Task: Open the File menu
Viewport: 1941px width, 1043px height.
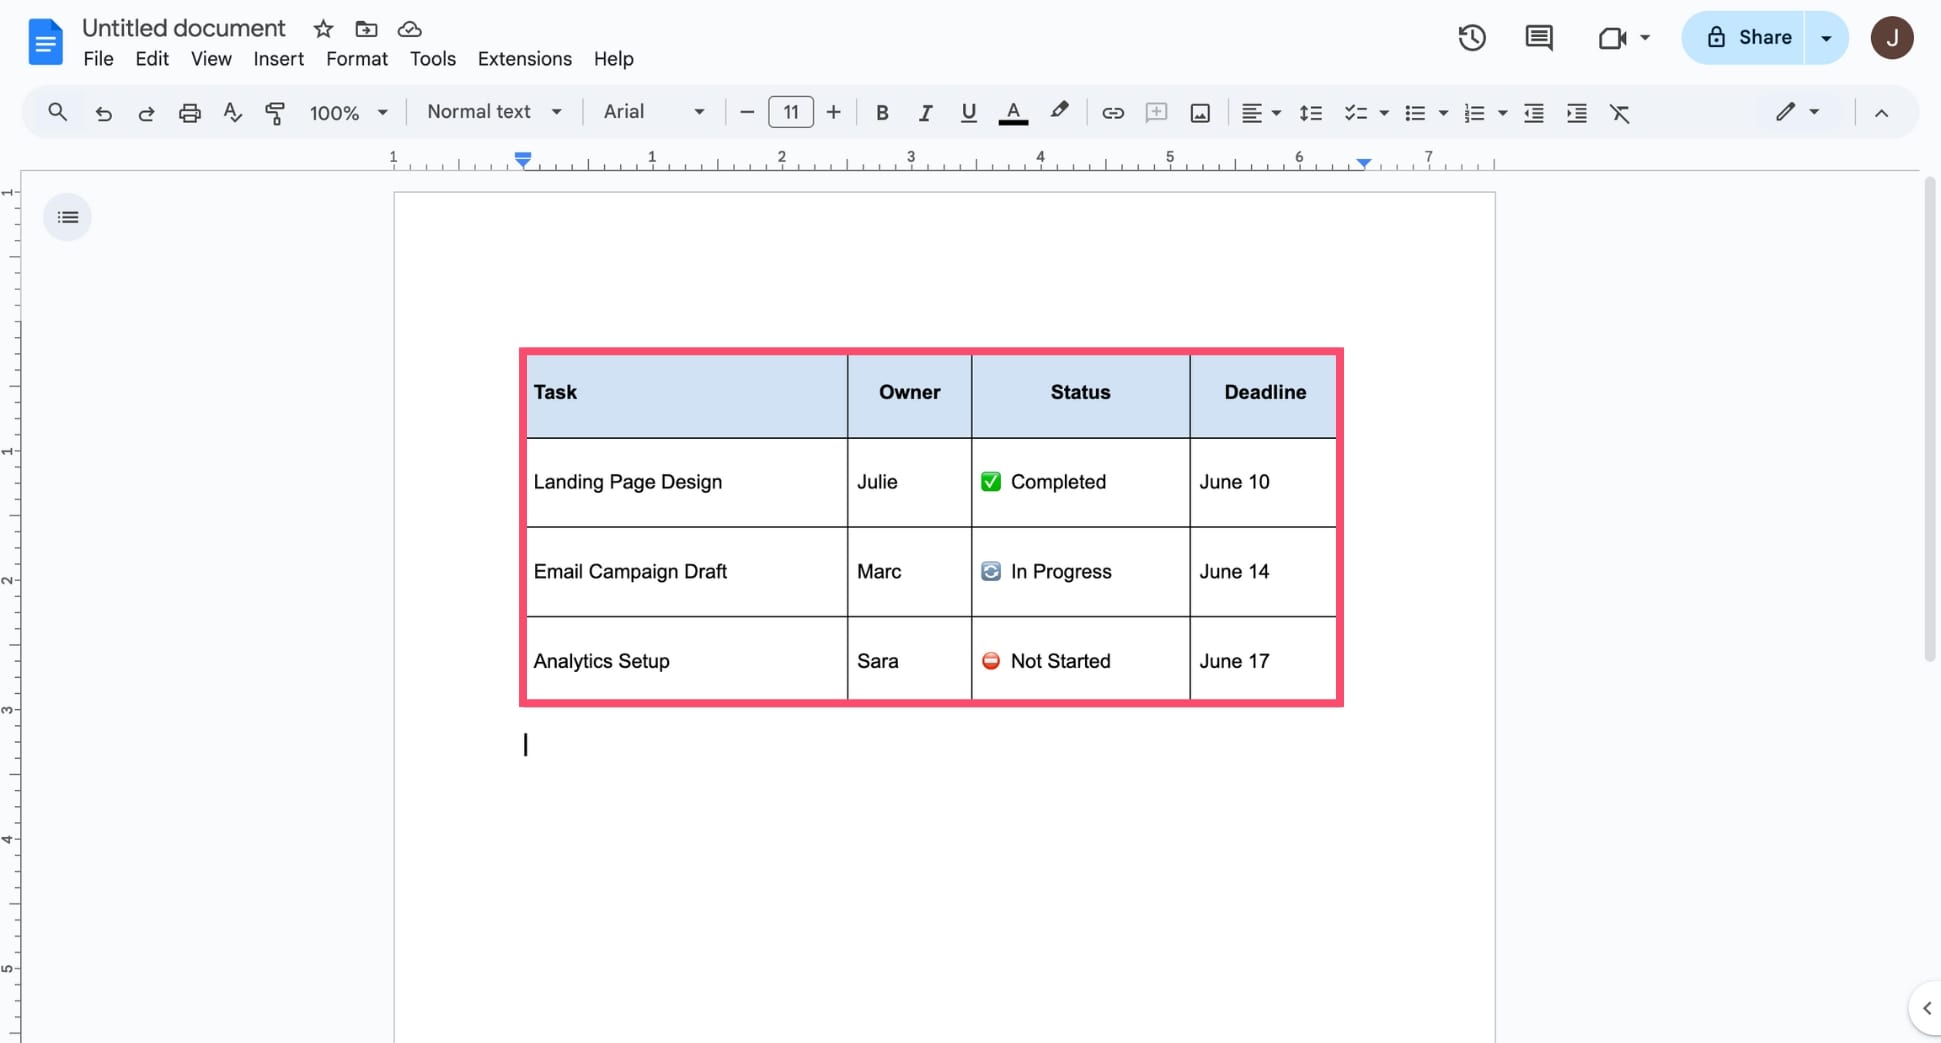Action: pyautogui.click(x=98, y=59)
